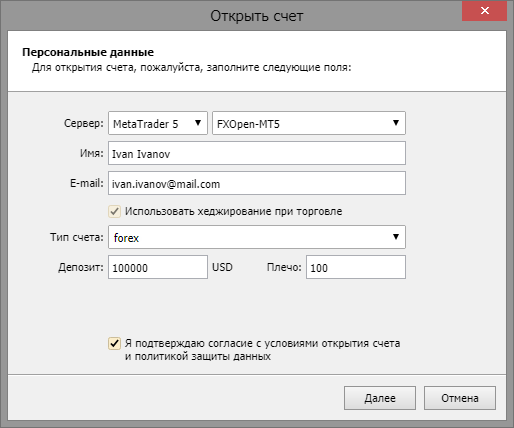Click the FXOpen-MT5 server name text
Screen dimensions: 514x428
coord(248,124)
